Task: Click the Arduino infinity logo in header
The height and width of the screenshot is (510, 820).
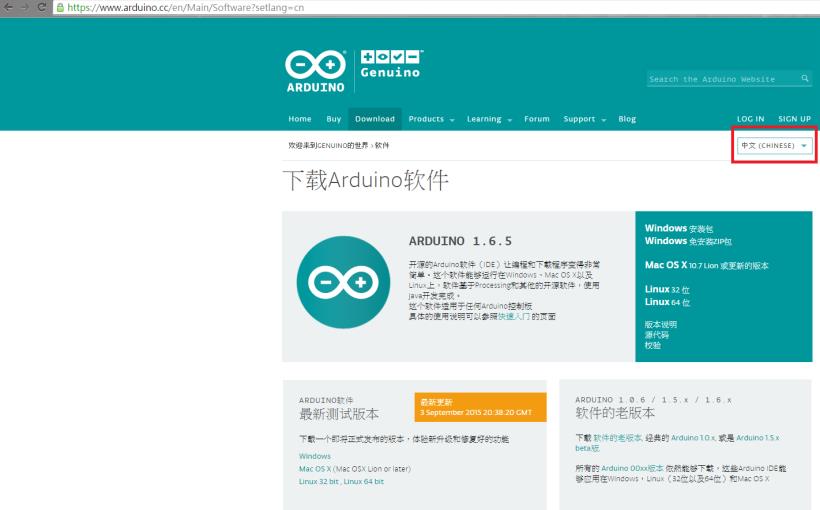Action: click(315, 72)
